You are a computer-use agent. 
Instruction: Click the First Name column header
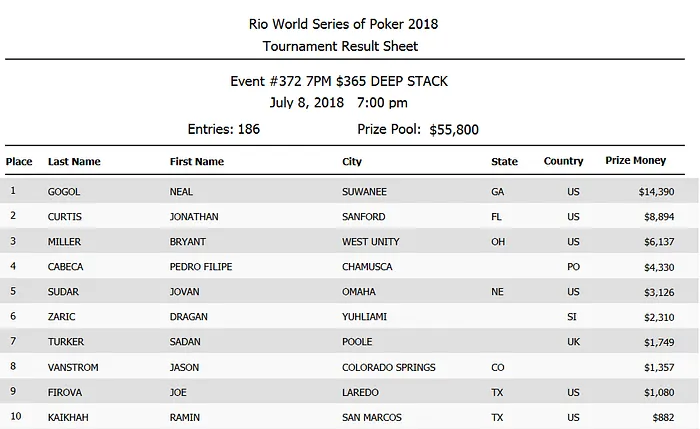(x=197, y=161)
